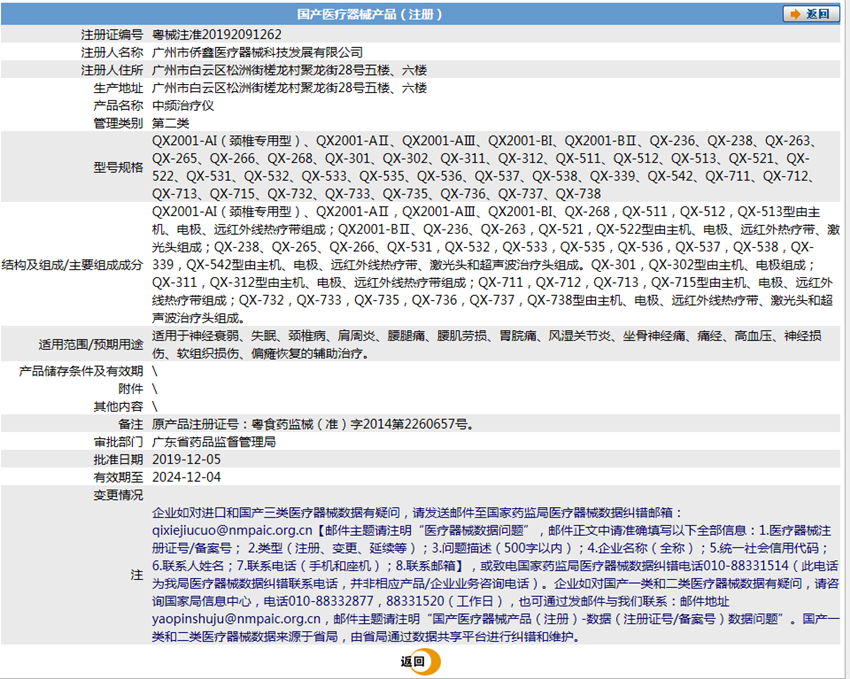Click the 批准日期 label

(x=118, y=460)
